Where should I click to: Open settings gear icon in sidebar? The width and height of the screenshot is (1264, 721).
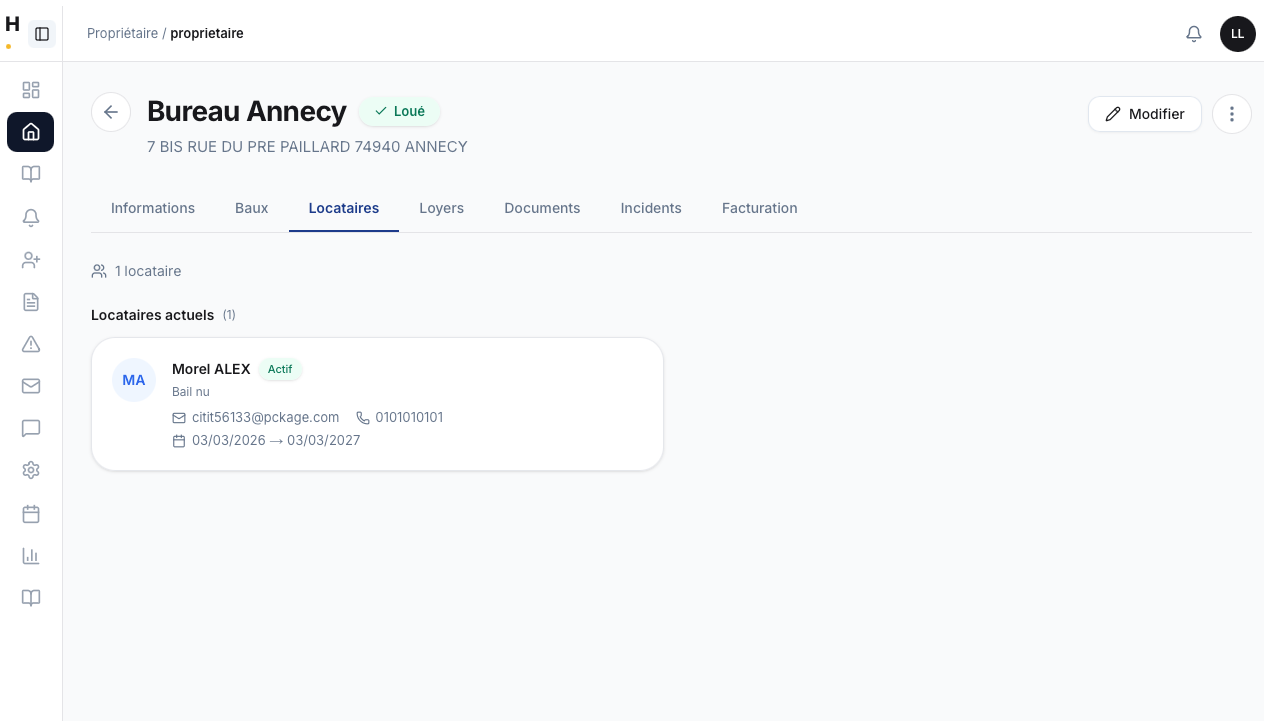click(31, 470)
